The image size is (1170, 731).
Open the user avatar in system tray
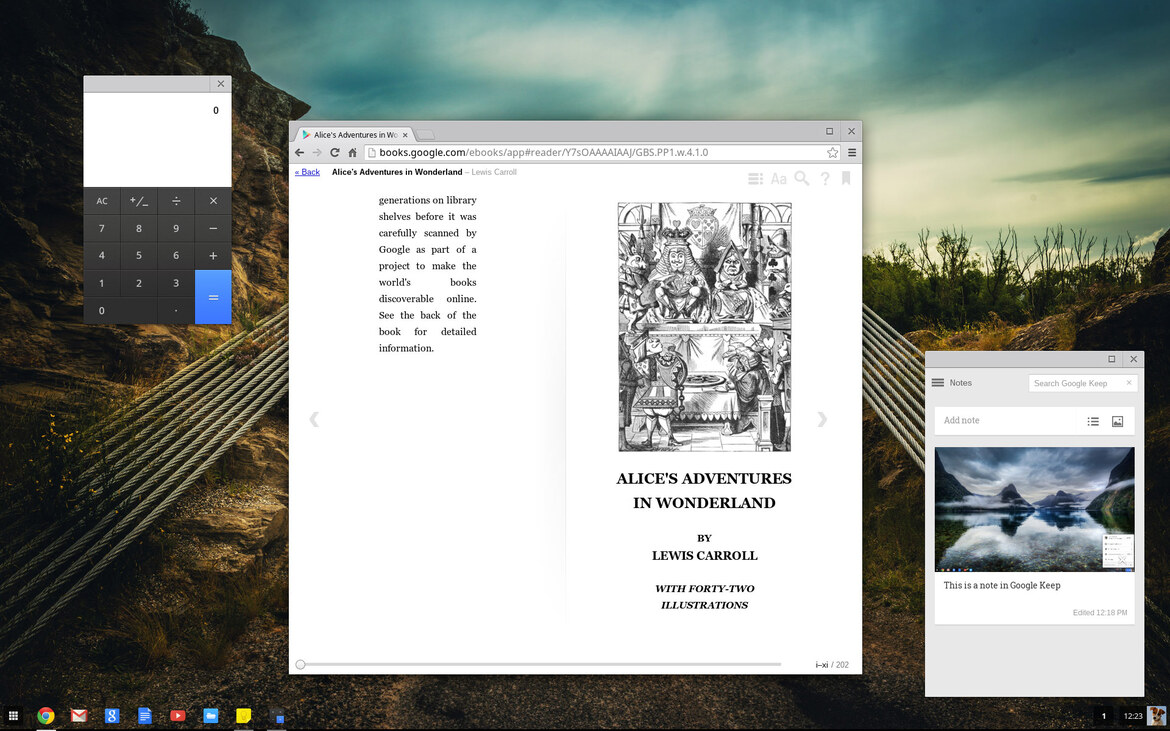(x=1157, y=715)
